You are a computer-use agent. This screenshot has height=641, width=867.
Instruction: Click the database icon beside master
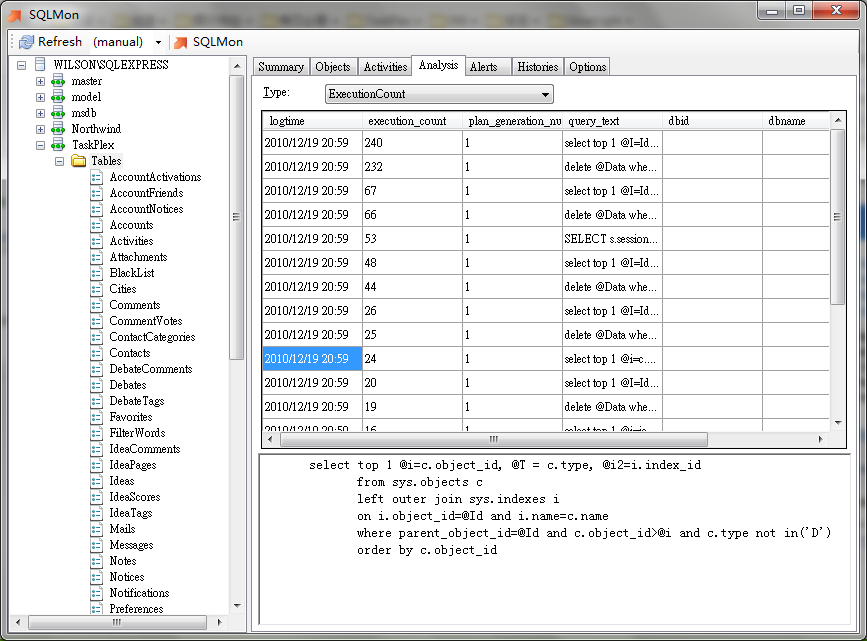(57, 80)
